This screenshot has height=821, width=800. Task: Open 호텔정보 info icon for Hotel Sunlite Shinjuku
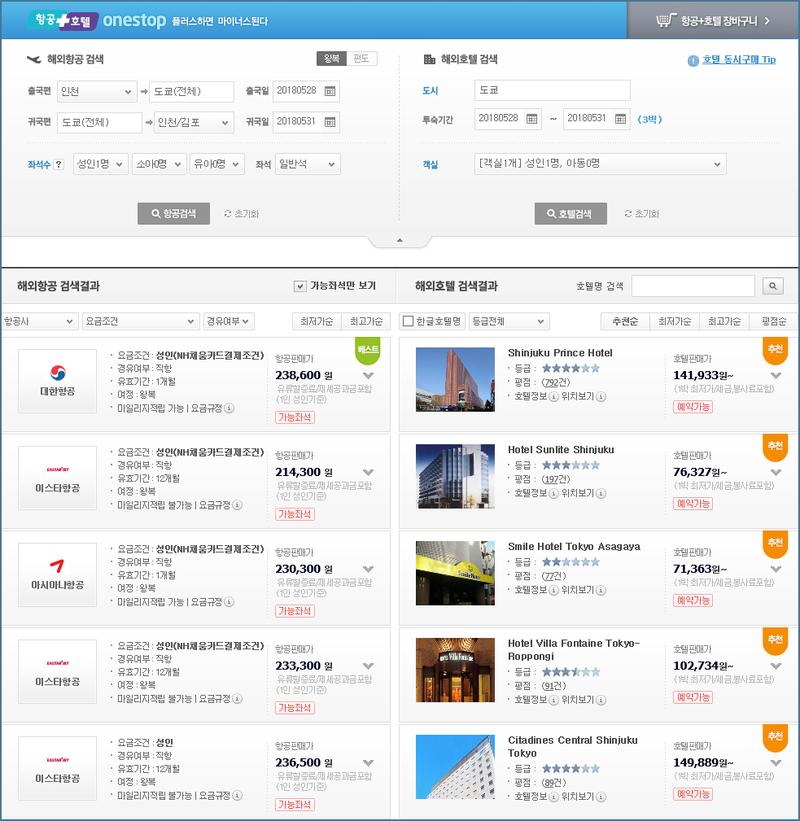(x=553, y=494)
